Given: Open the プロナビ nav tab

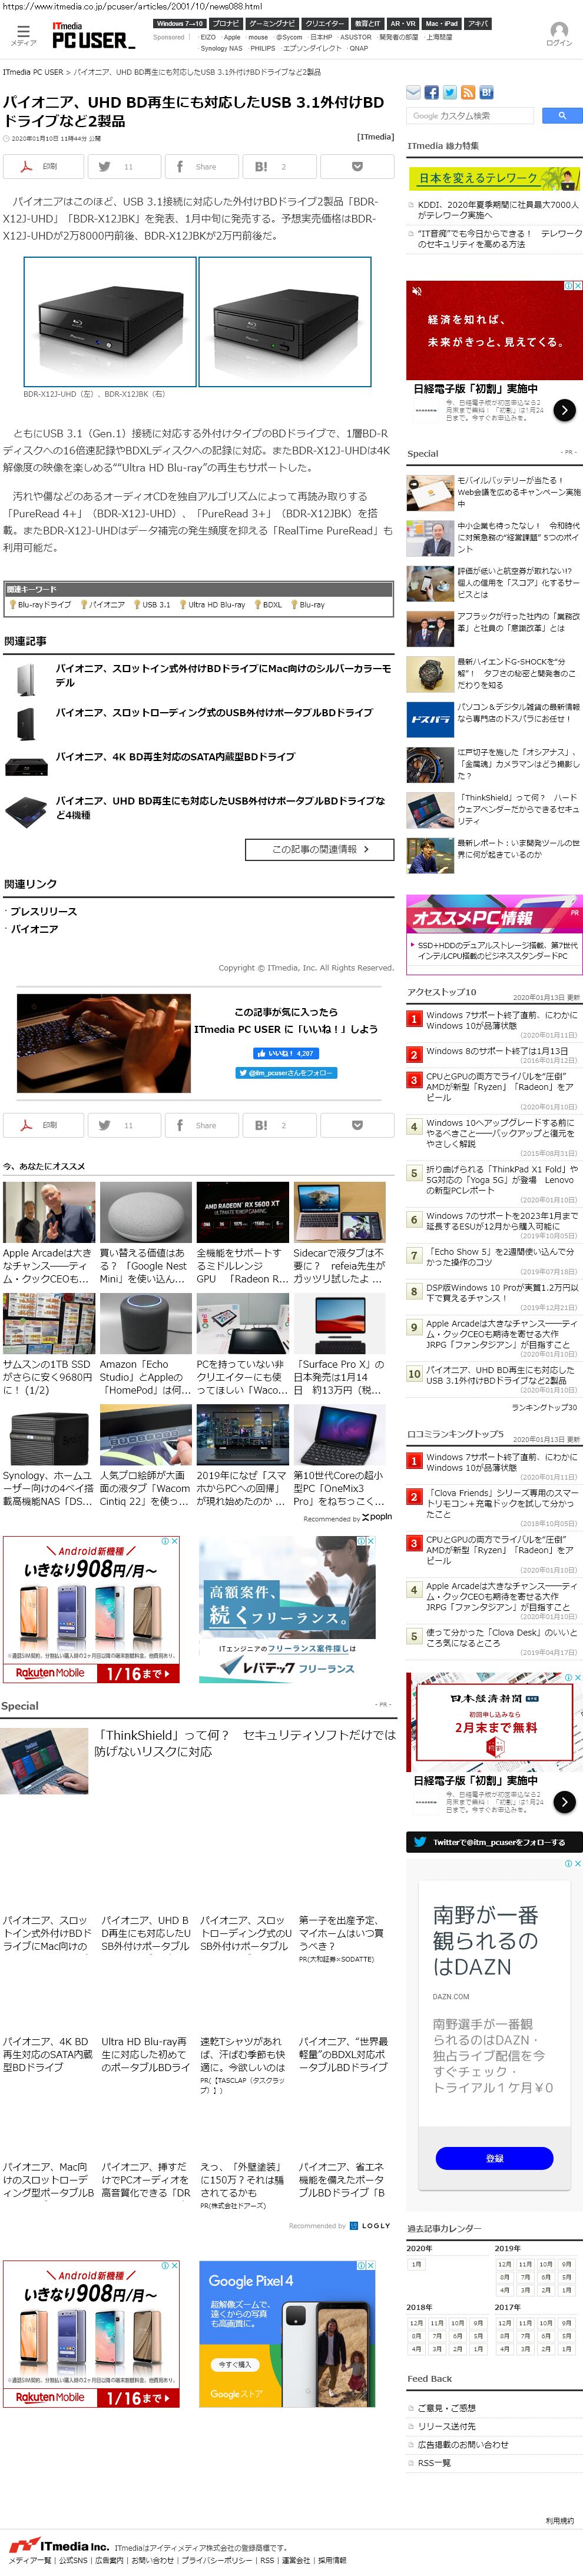Looking at the screenshot, I should coord(226,23).
